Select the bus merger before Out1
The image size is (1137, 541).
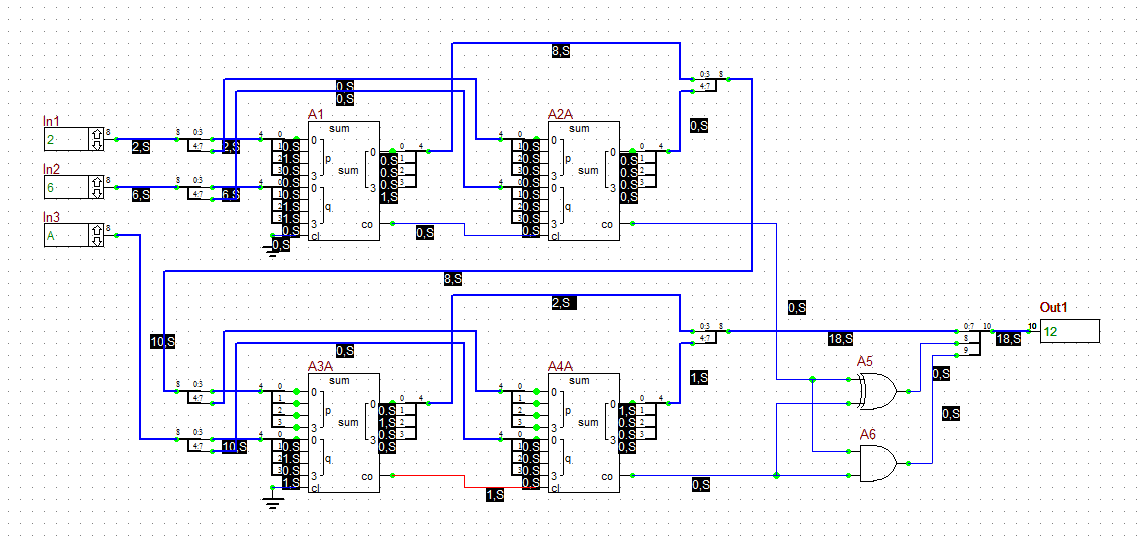971,339
